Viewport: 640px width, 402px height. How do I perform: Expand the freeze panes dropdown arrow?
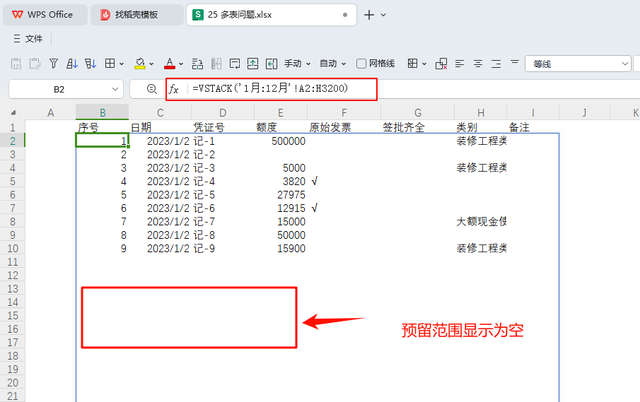pos(424,64)
